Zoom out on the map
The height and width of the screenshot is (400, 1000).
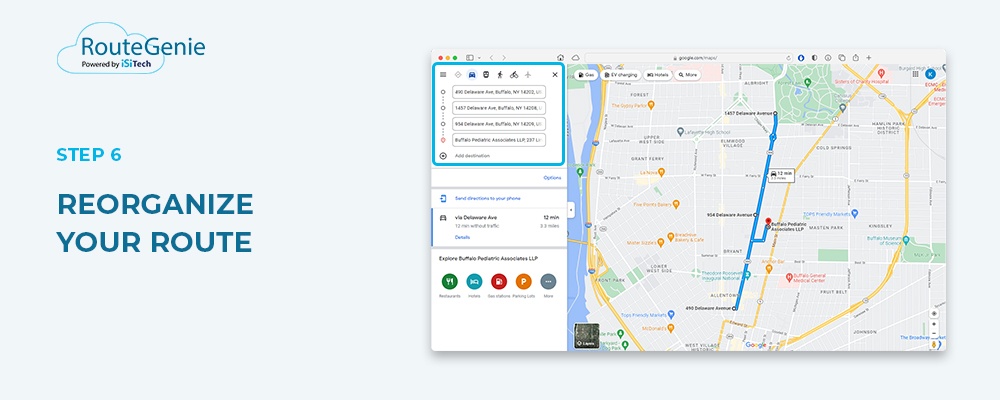point(934,333)
